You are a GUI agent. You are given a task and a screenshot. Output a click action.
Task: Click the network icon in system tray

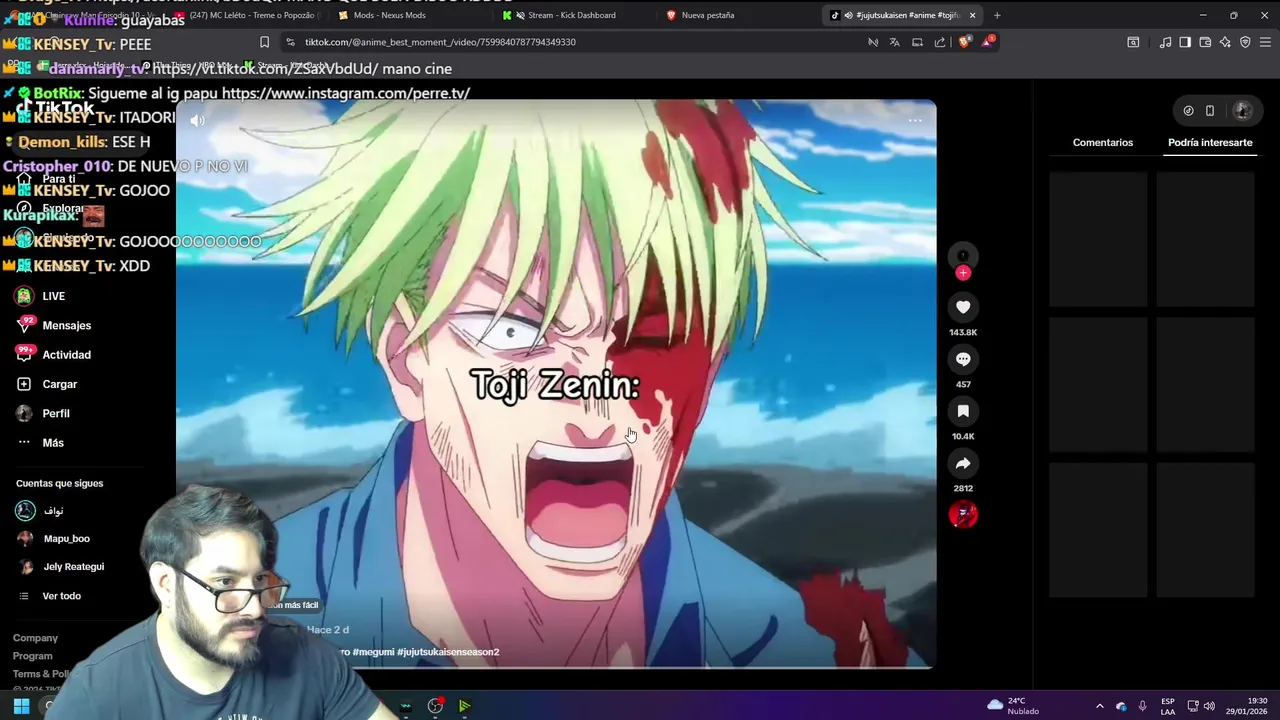click(1192, 706)
